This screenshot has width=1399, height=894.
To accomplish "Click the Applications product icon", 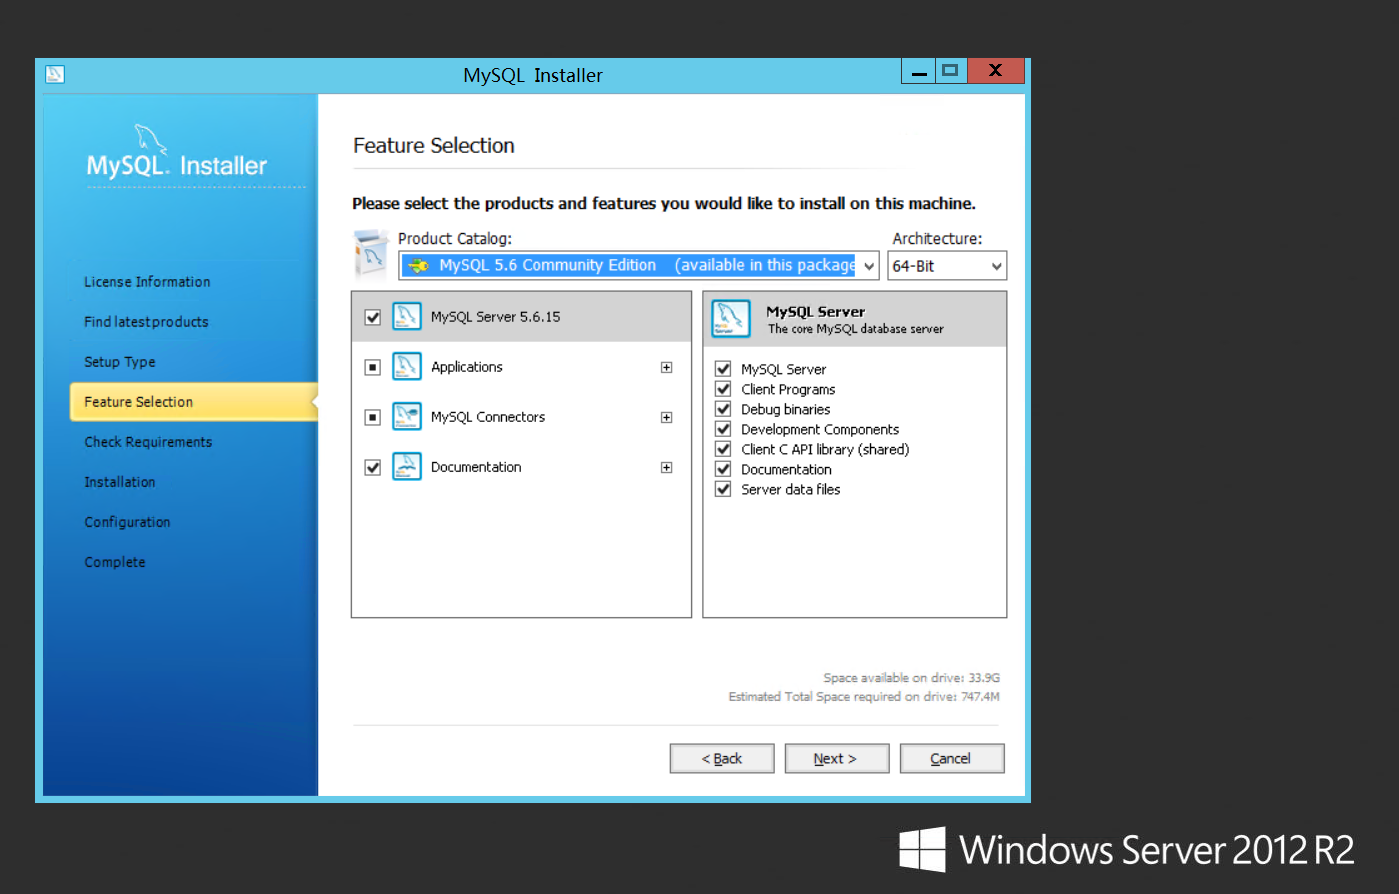I will (407, 367).
